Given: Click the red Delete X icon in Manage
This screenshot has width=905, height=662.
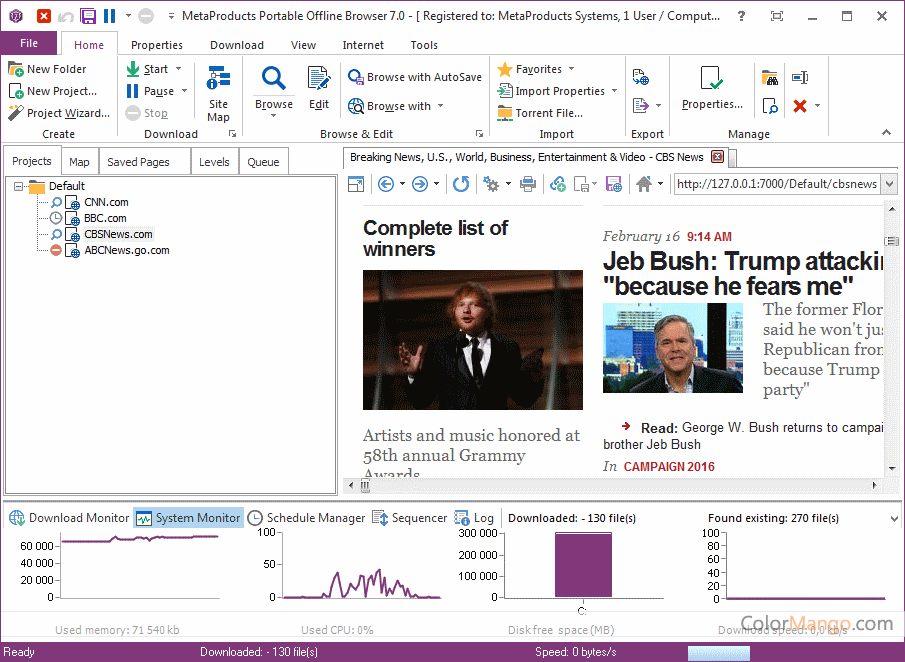Looking at the screenshot, I should pyautogui.click(x=799, y=105).
